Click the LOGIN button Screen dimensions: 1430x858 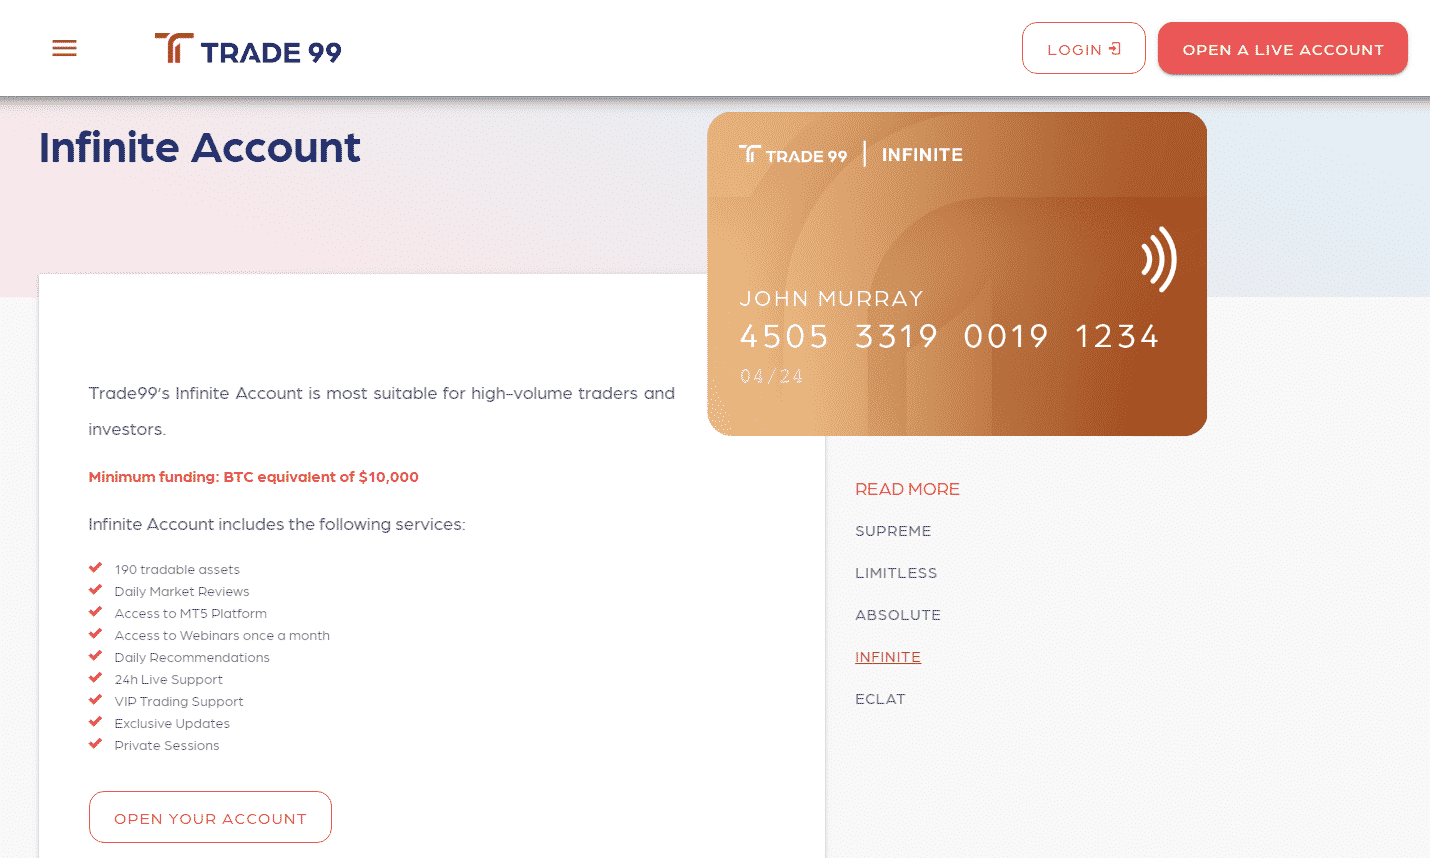(x=1084, y=48)
